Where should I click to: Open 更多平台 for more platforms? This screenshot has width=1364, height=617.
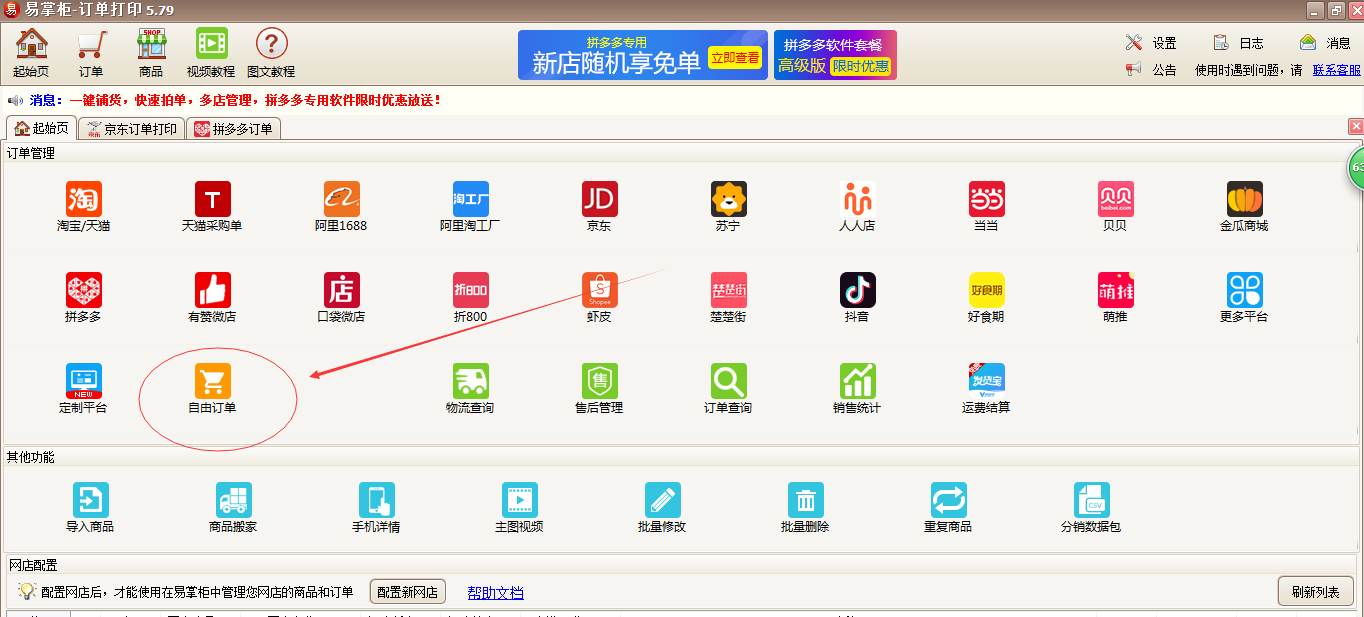1245,290
